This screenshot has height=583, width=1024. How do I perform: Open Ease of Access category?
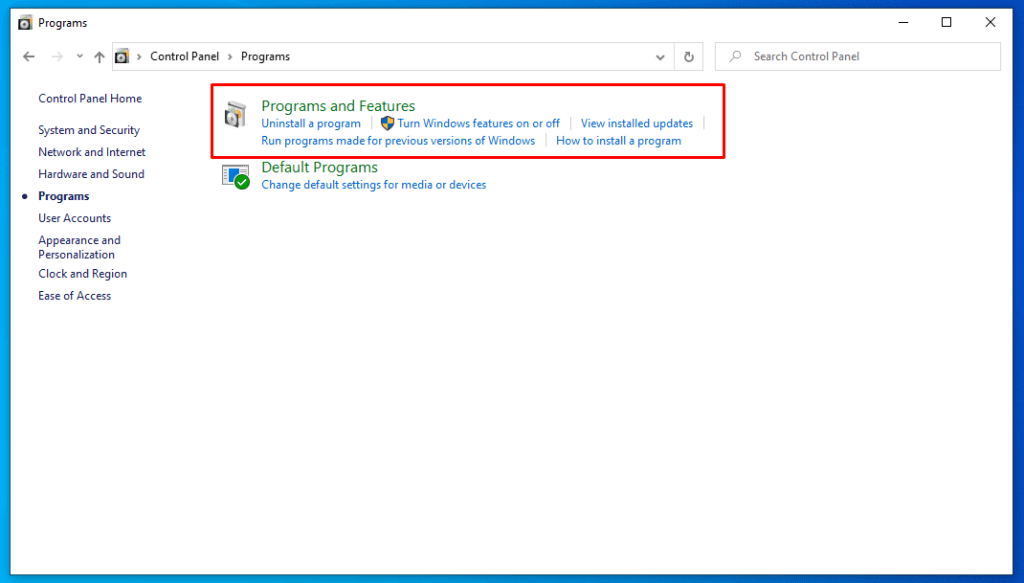click(x=74, y=296)
